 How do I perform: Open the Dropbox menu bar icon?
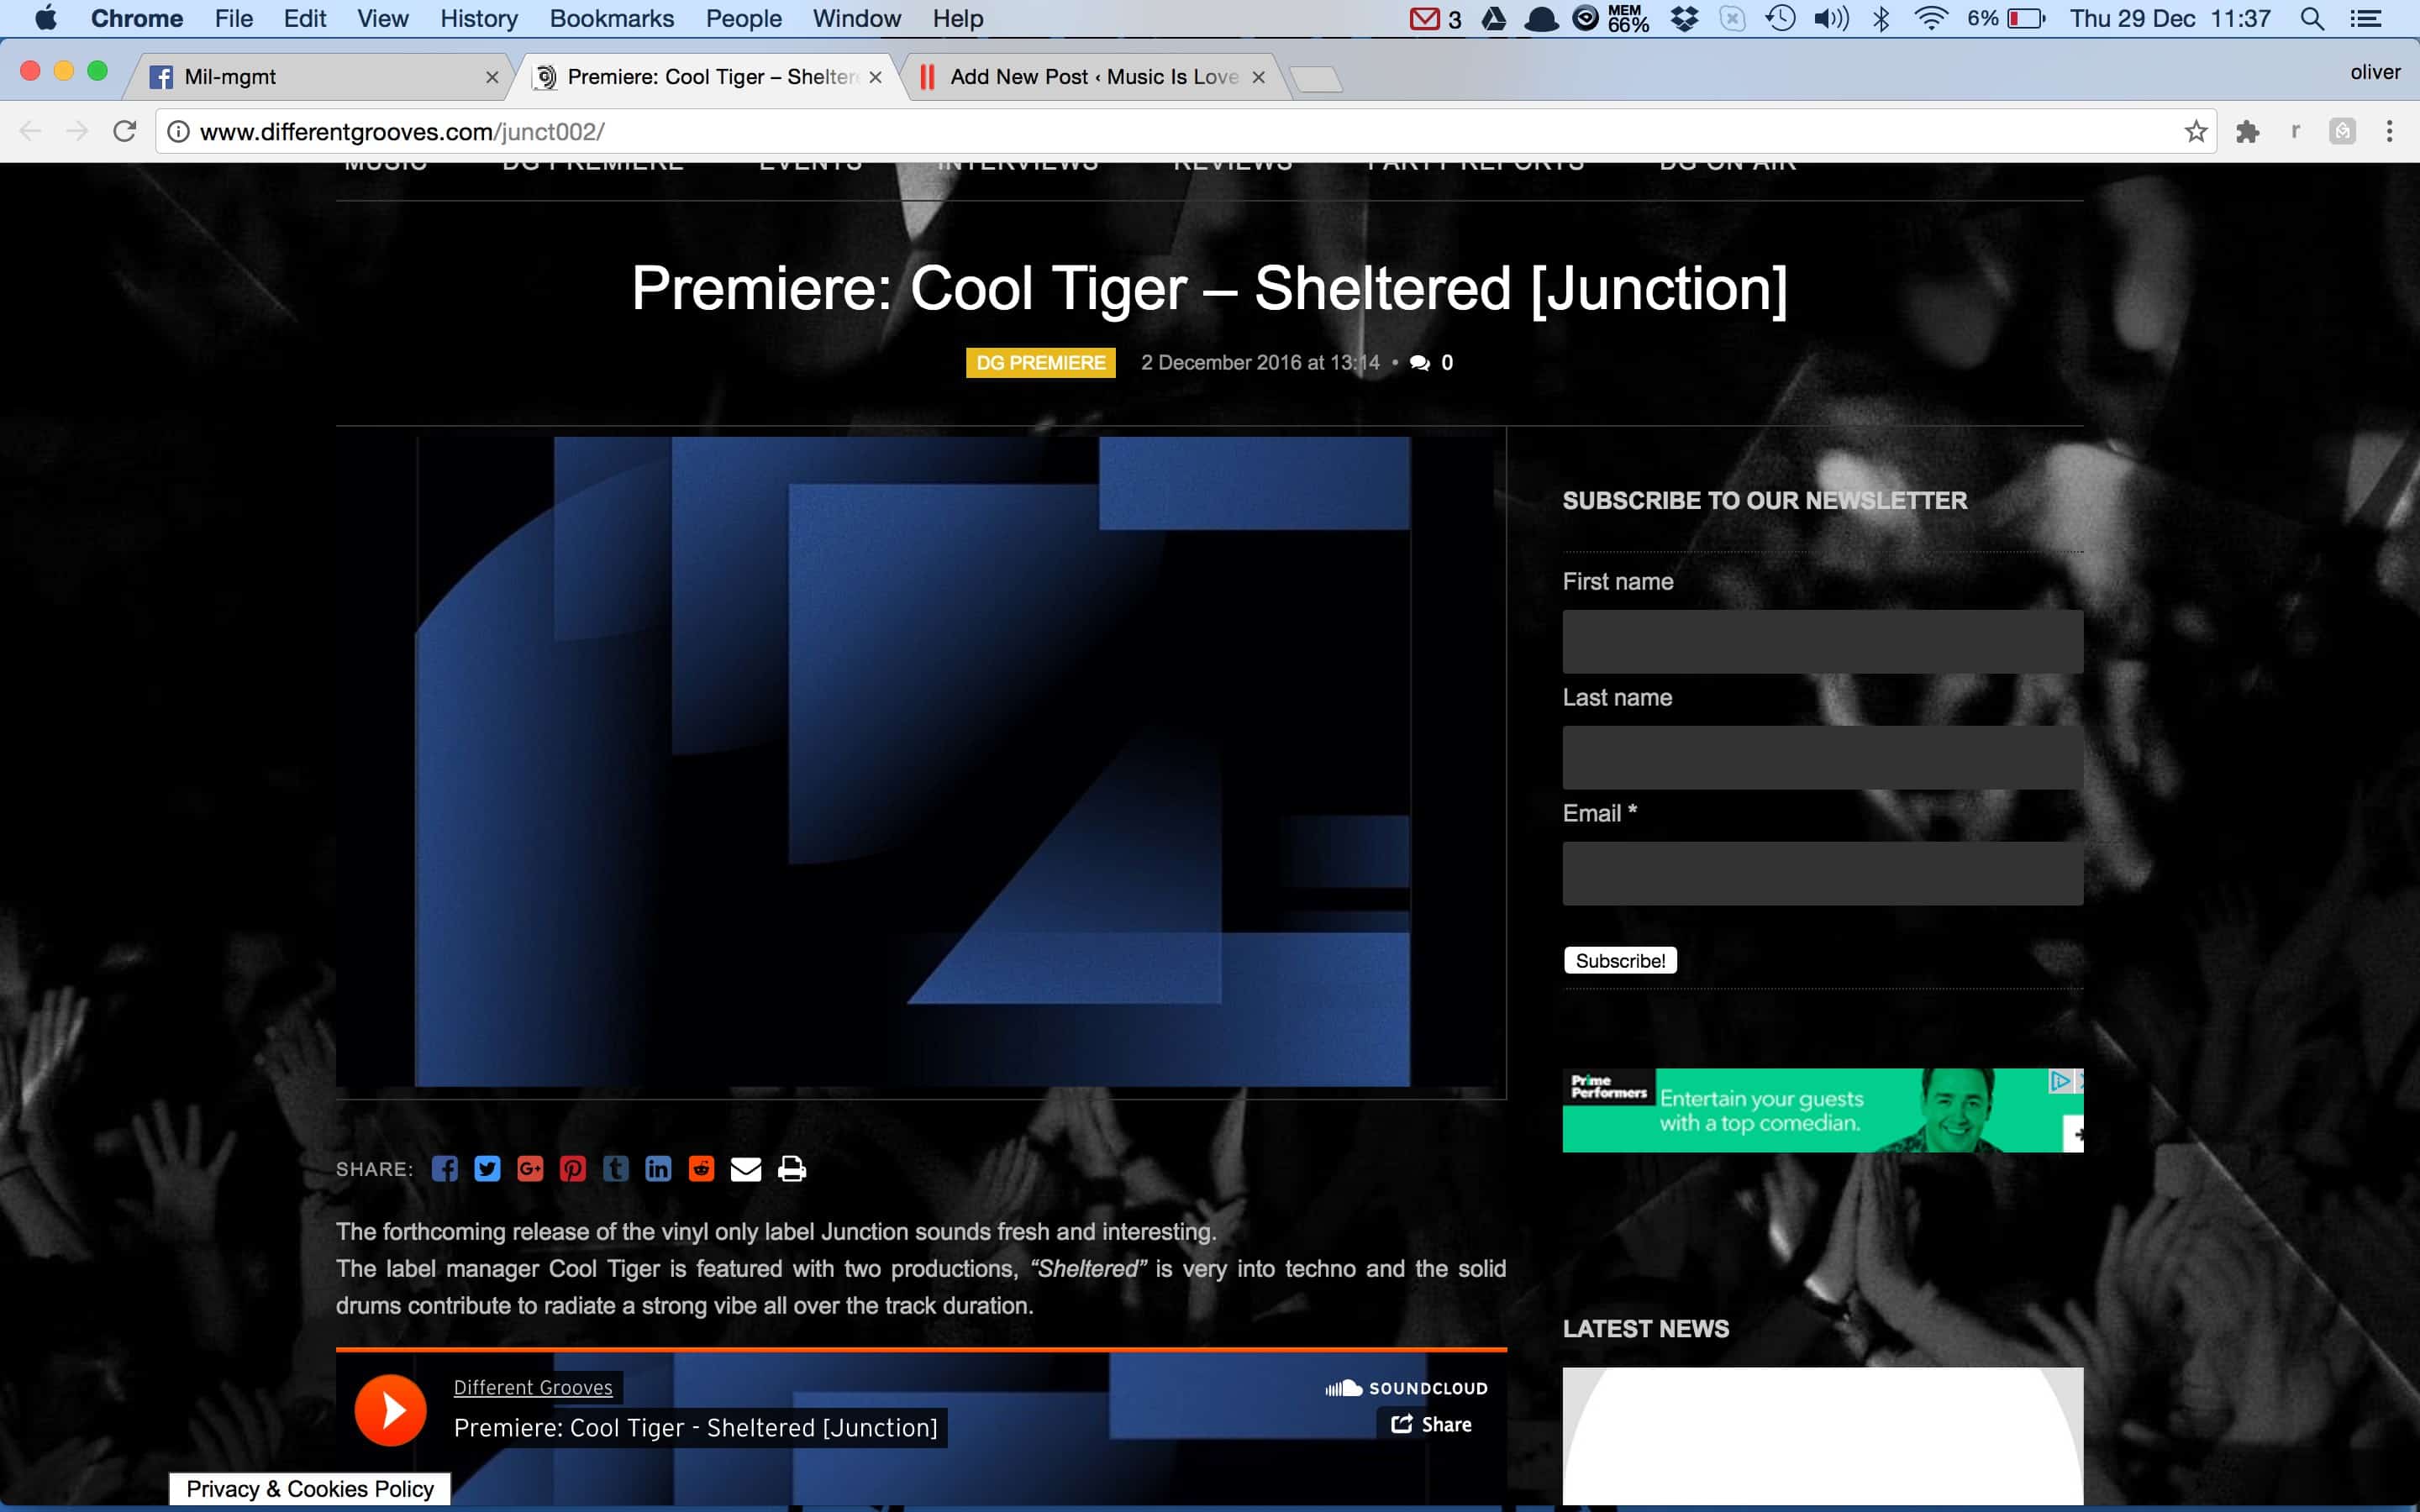pyautogui.click(x=1685, y=19)
